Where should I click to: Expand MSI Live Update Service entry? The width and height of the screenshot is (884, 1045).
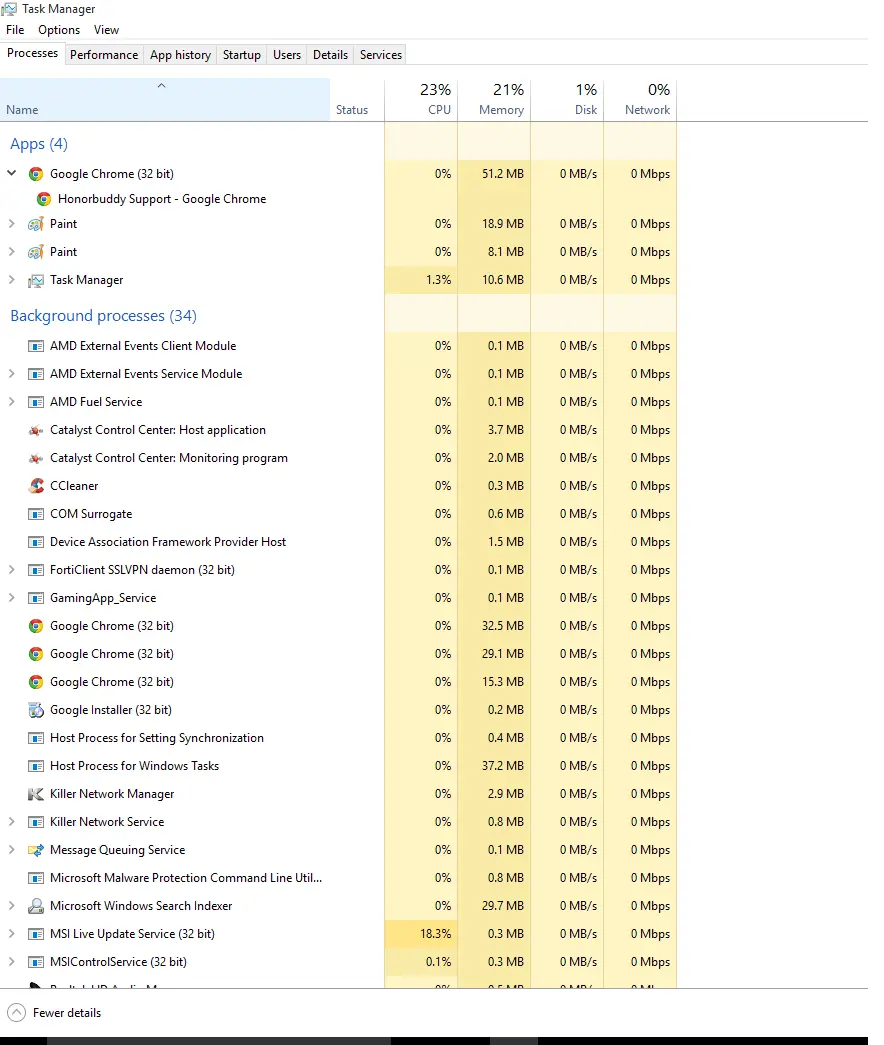11,934
